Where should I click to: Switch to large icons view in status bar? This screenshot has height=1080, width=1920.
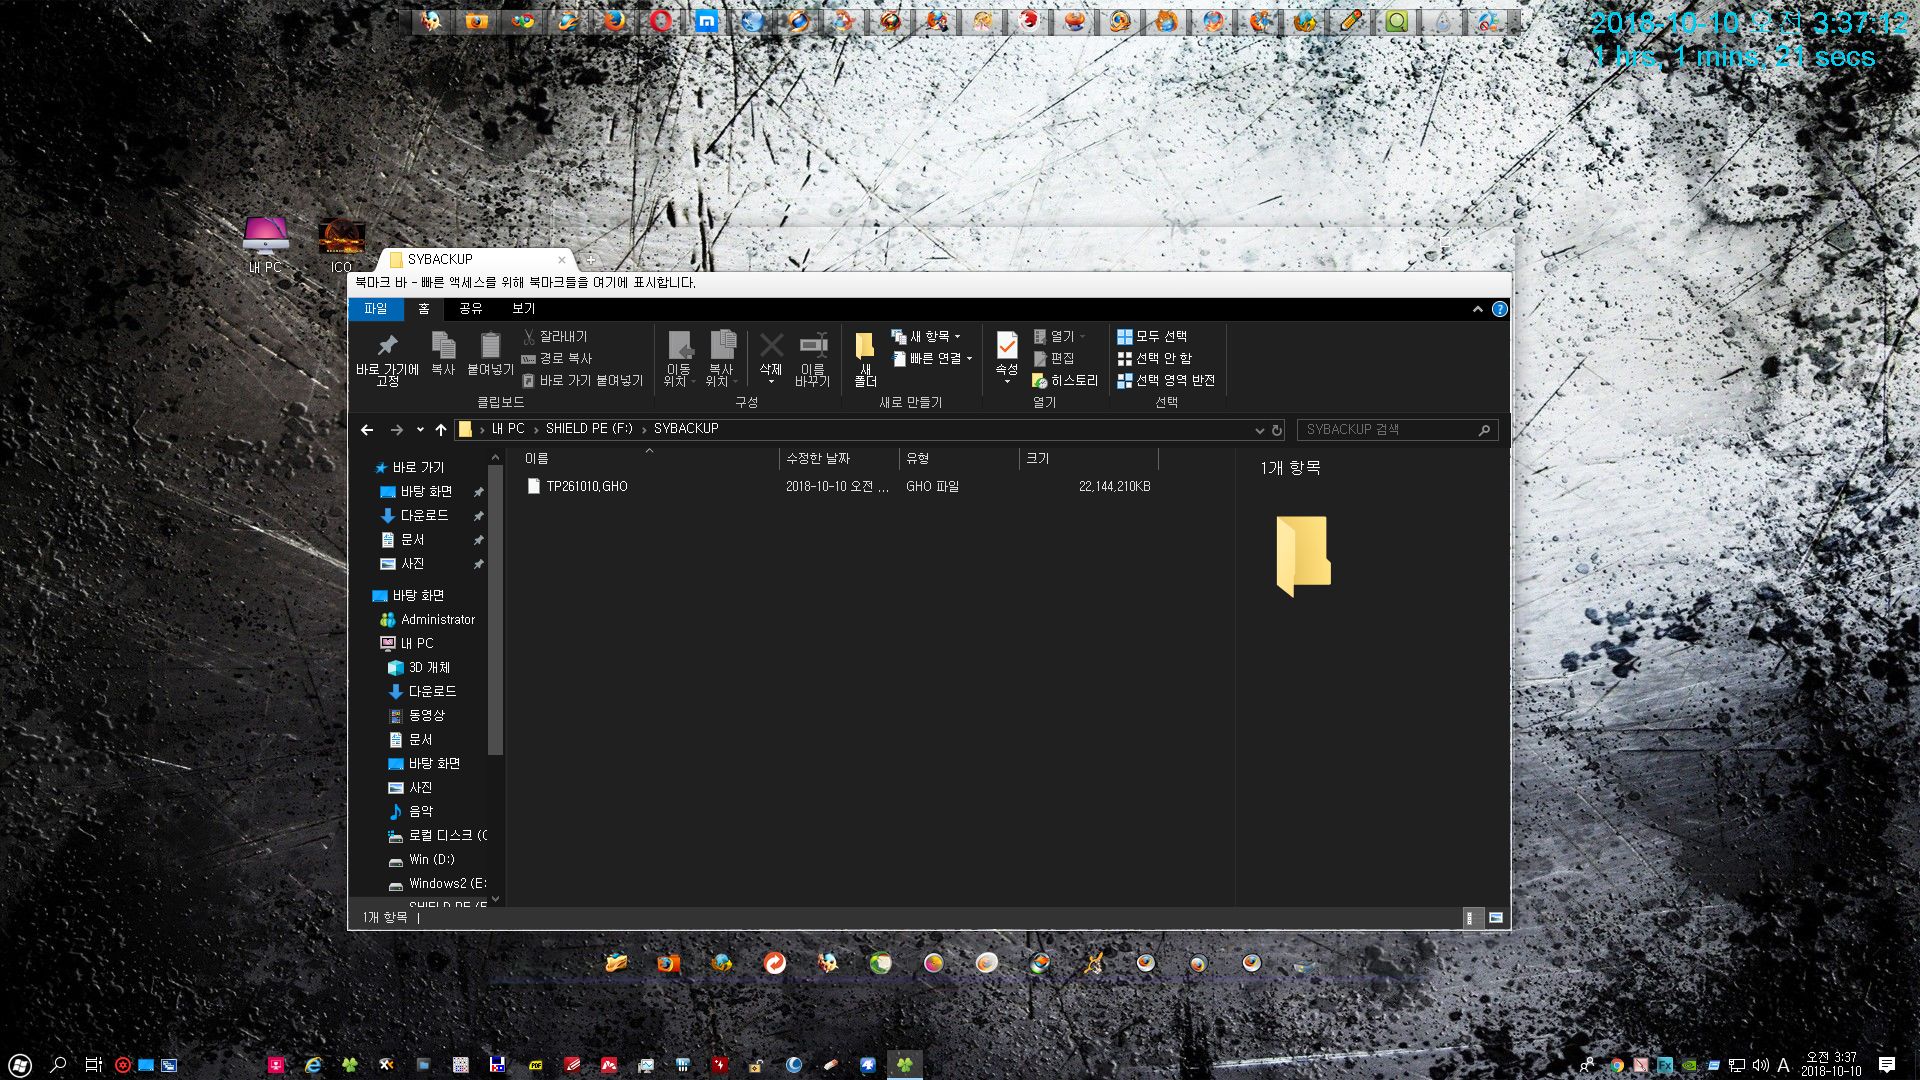coord(1496,918)
